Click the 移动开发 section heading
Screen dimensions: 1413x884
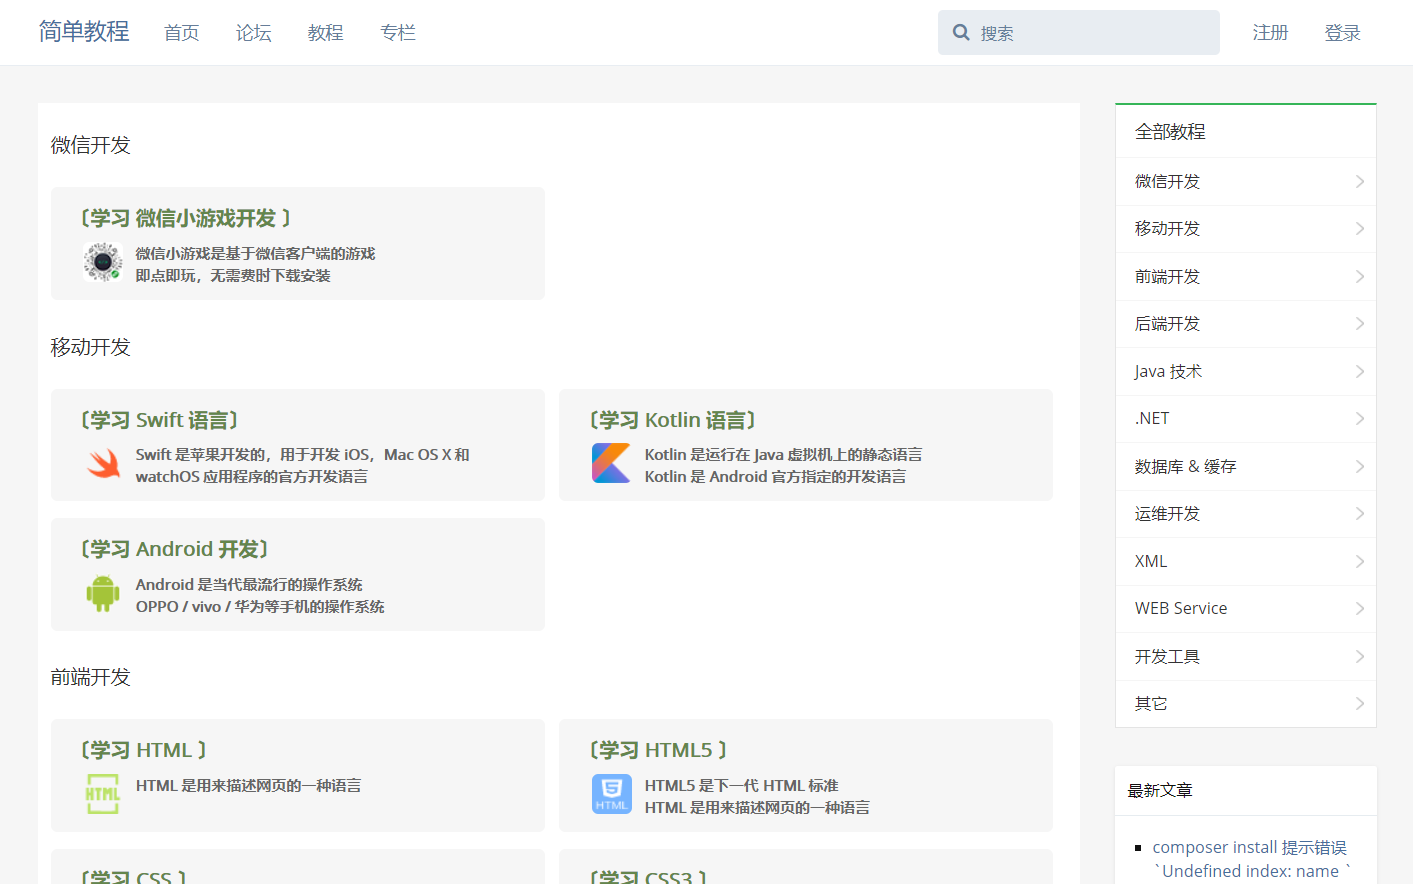(x=91, y=347)
